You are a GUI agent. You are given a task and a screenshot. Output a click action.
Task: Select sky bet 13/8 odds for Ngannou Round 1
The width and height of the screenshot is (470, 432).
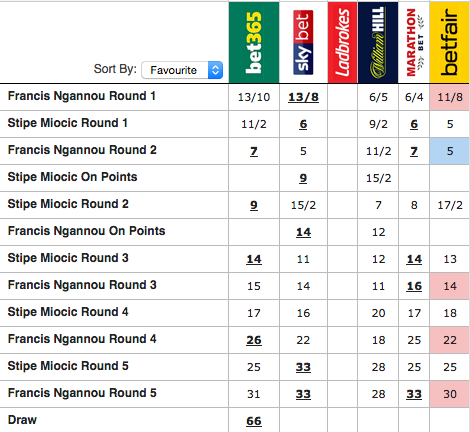[303, 97]
